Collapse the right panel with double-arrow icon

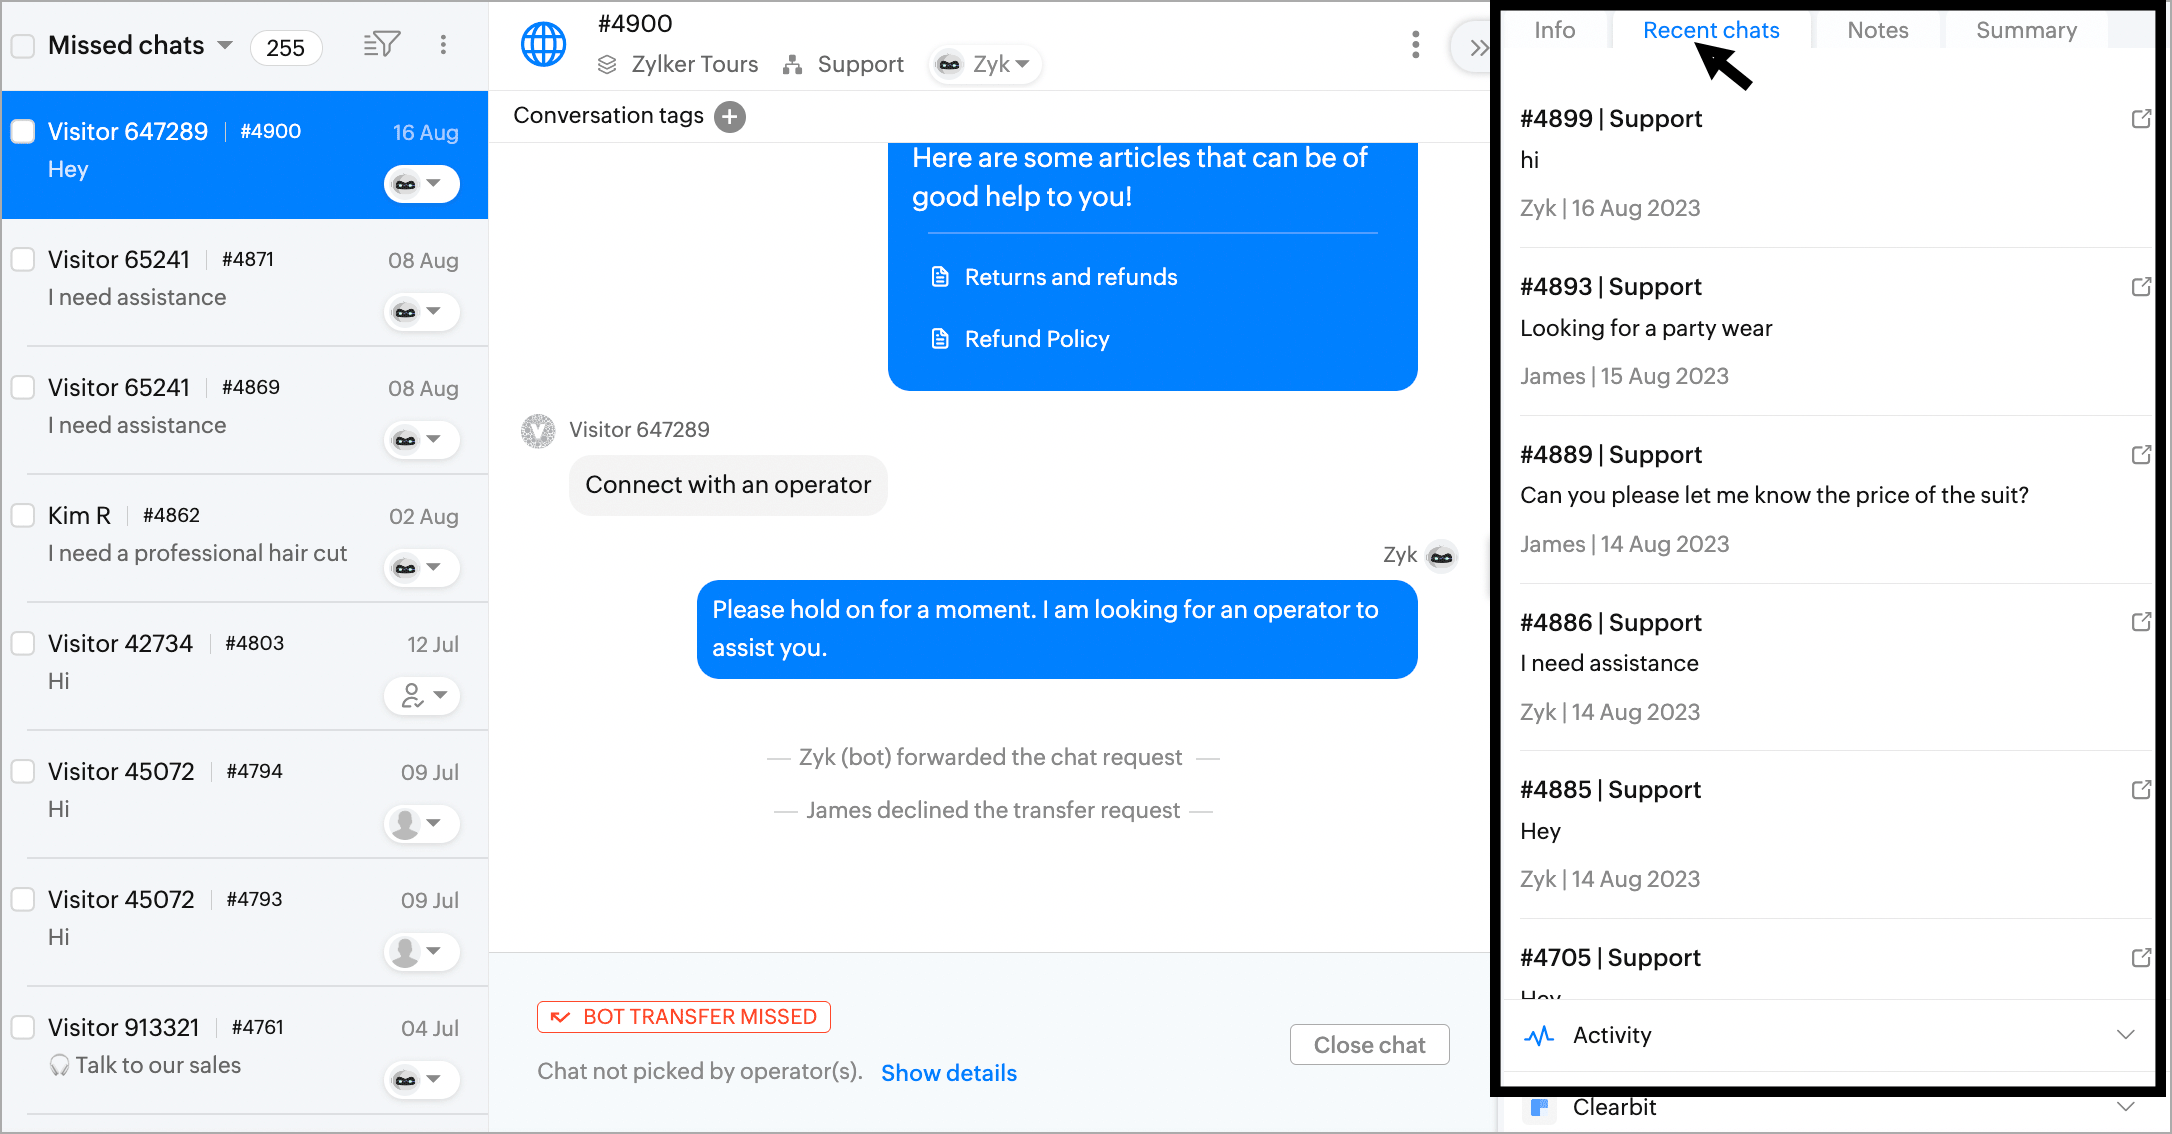1478,47
